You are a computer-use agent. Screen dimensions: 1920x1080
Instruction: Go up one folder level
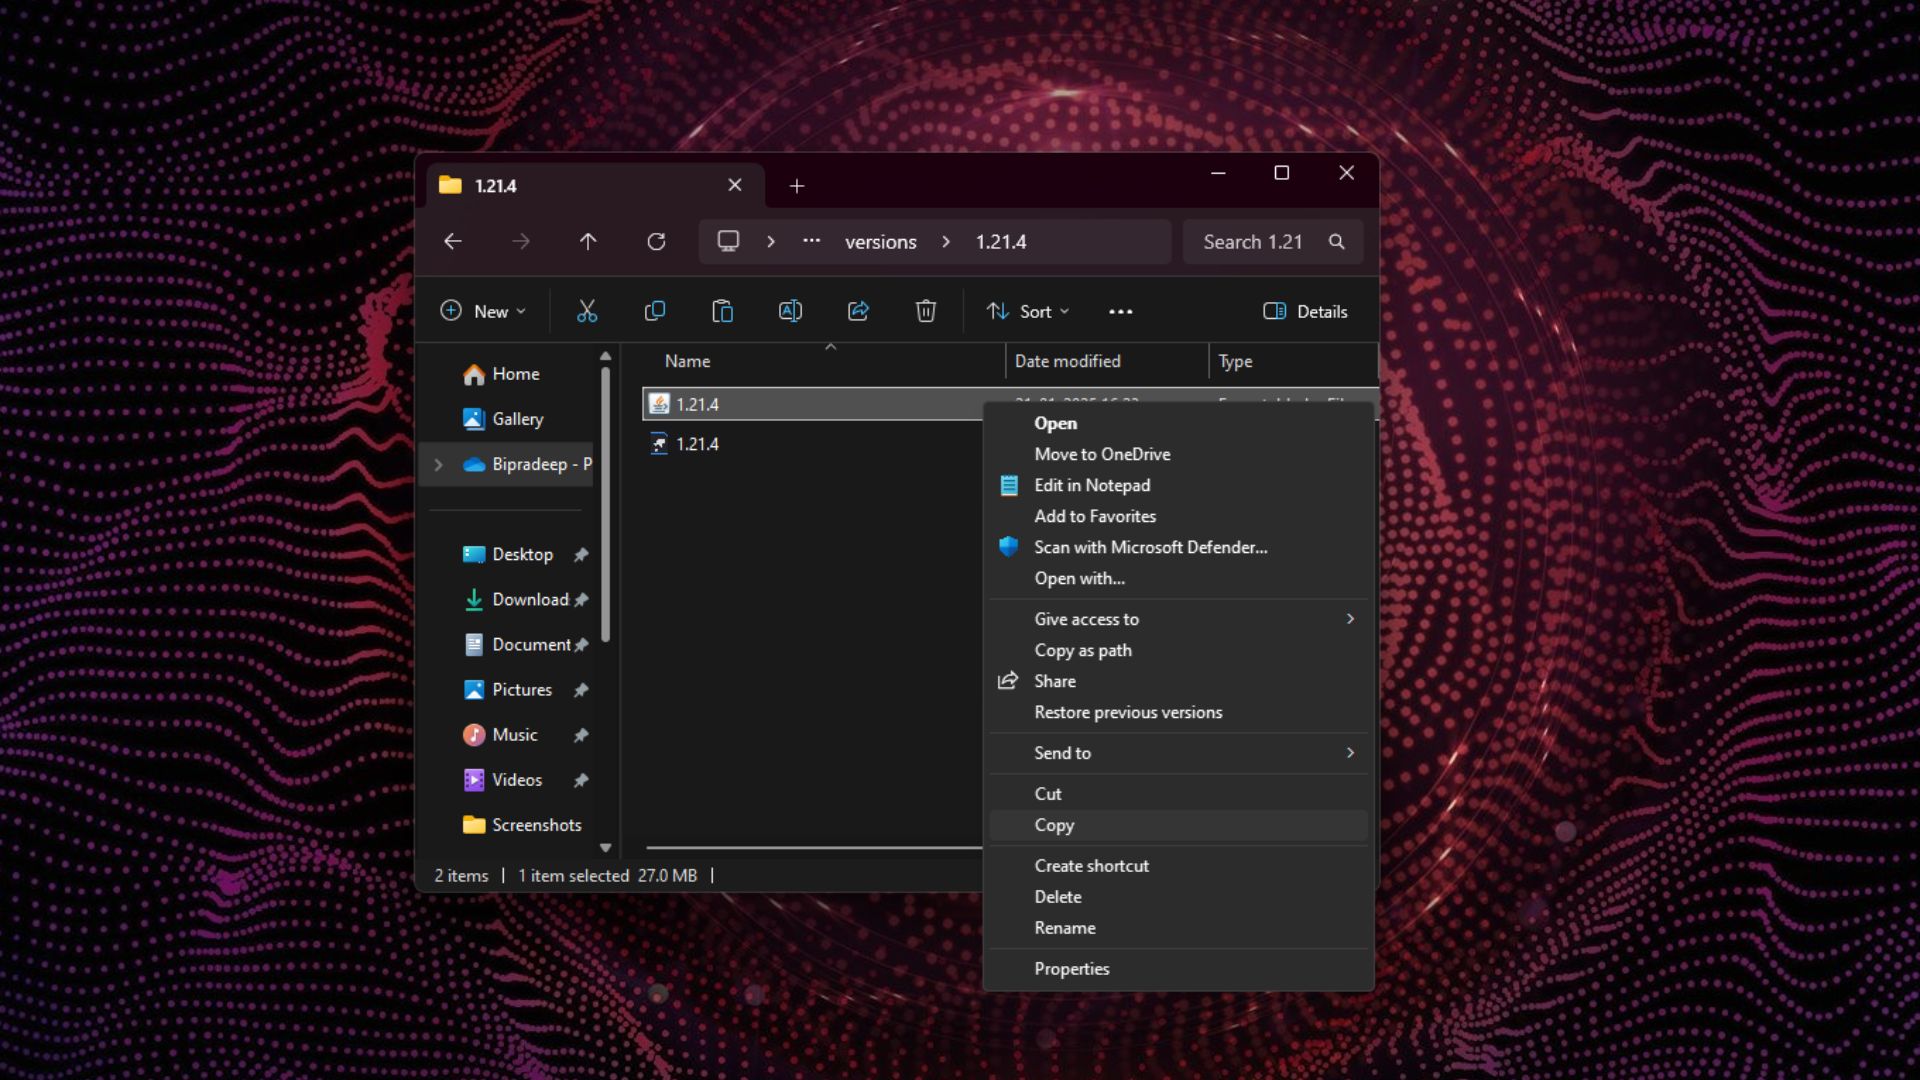[588, 242]
